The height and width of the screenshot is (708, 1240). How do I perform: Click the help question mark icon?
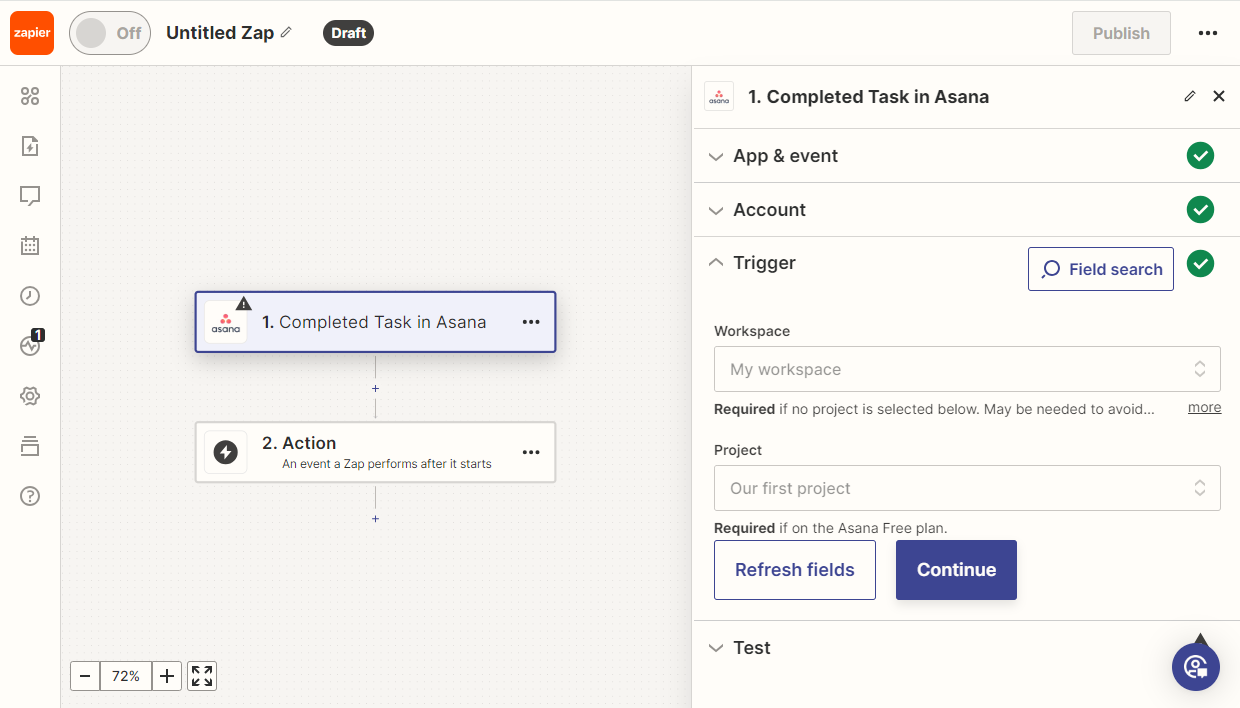30,496
